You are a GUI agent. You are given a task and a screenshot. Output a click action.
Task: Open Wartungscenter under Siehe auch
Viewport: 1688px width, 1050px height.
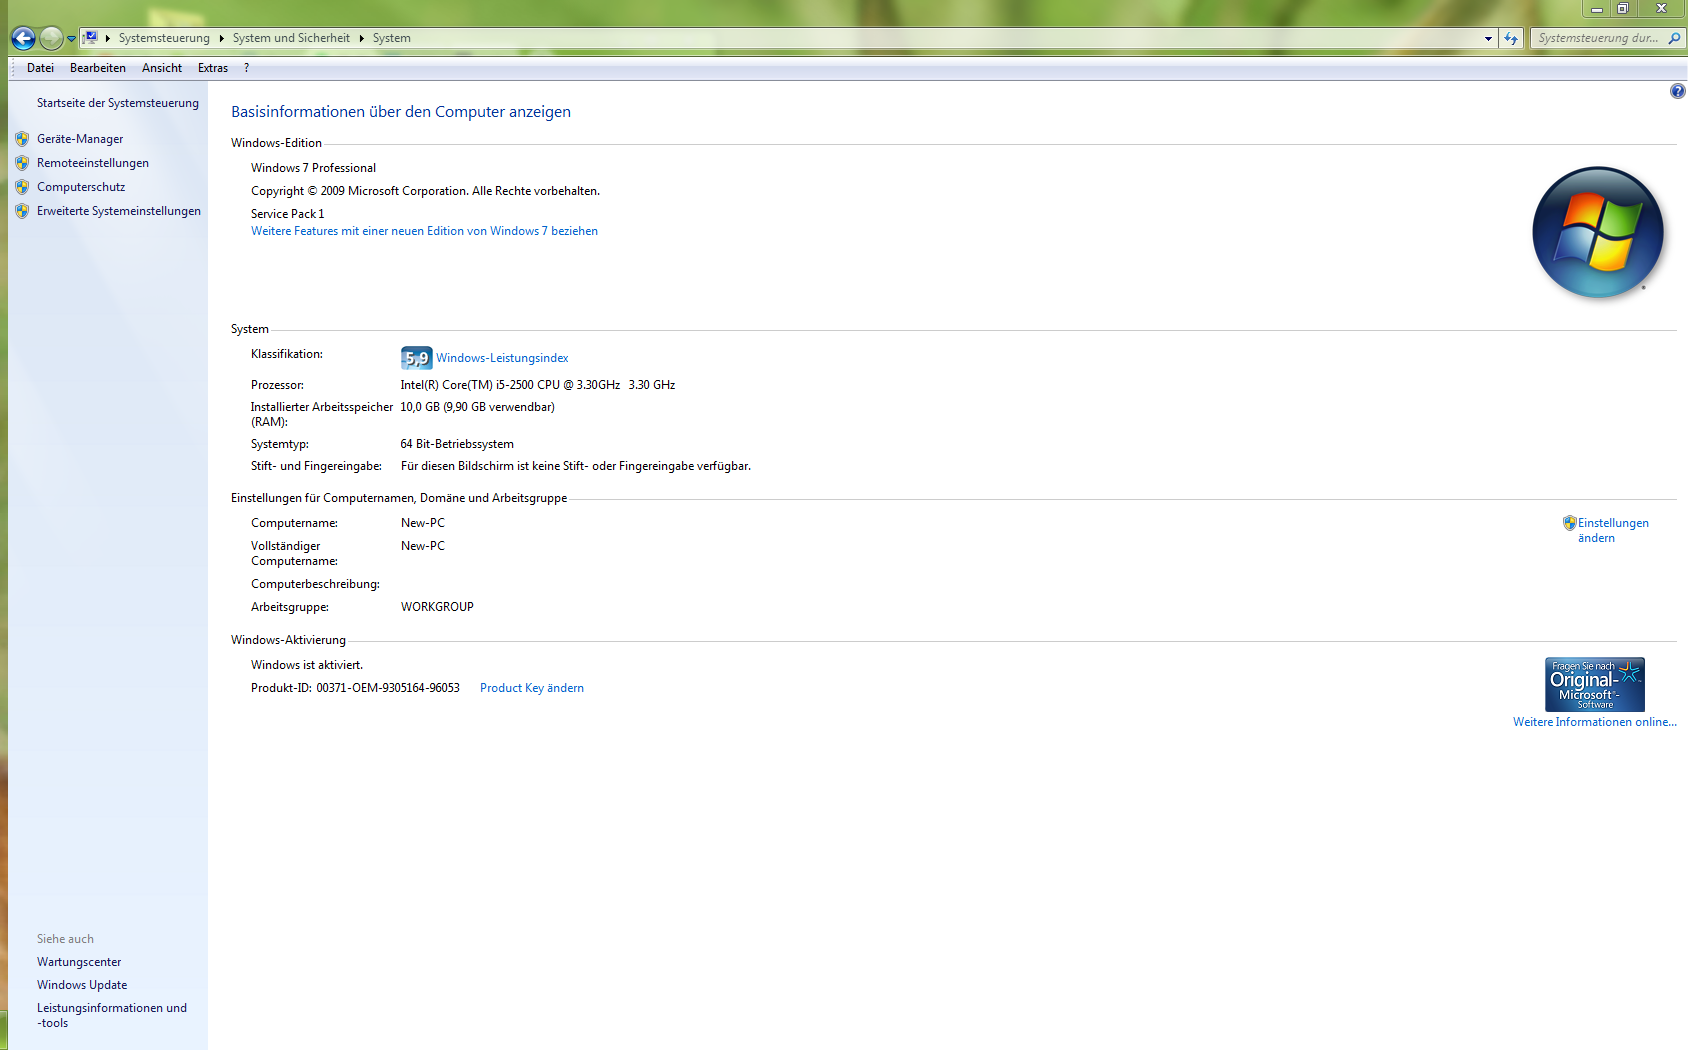pos(79,962)
